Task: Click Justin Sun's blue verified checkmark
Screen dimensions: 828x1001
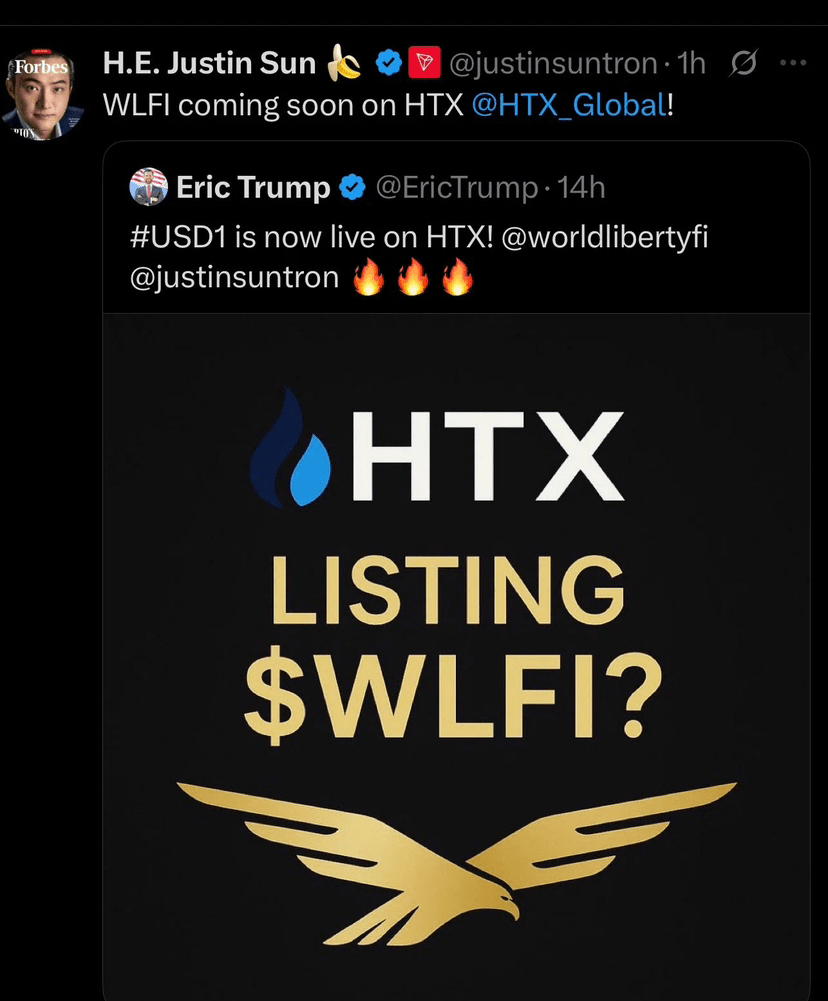Action: (x=388, y=63)
